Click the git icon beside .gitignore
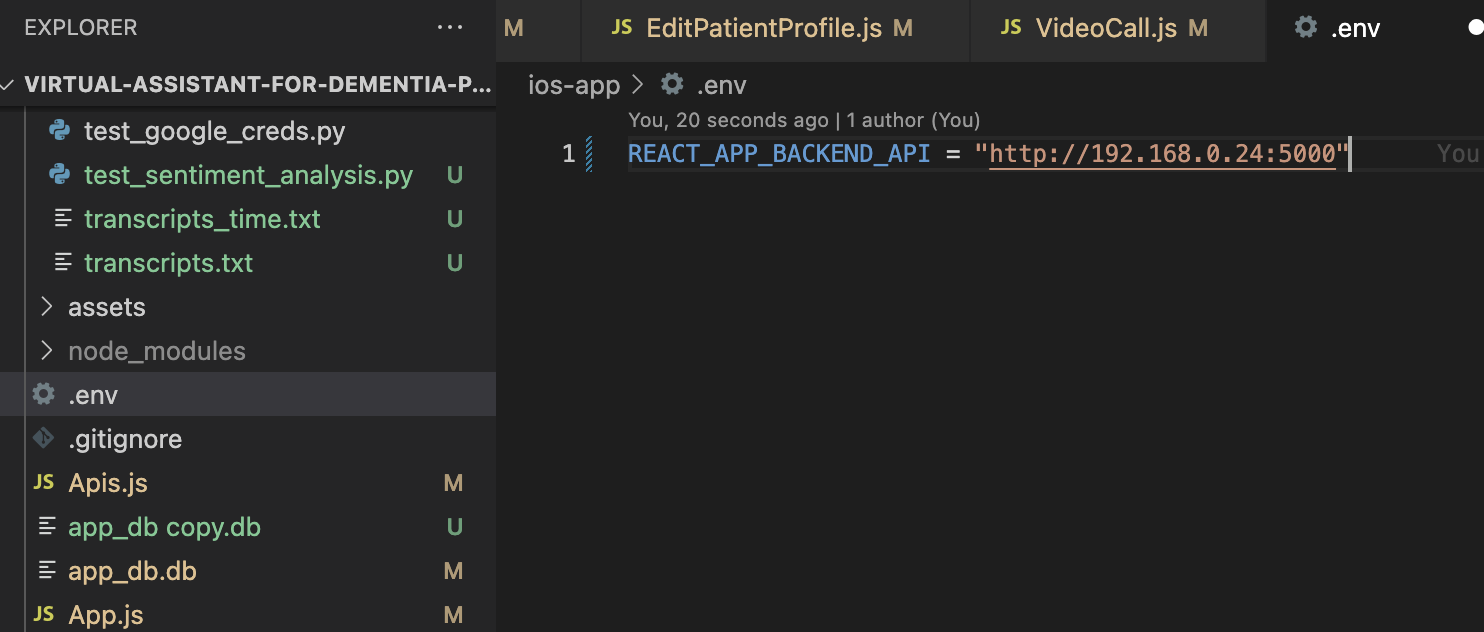 coord(44,439)
